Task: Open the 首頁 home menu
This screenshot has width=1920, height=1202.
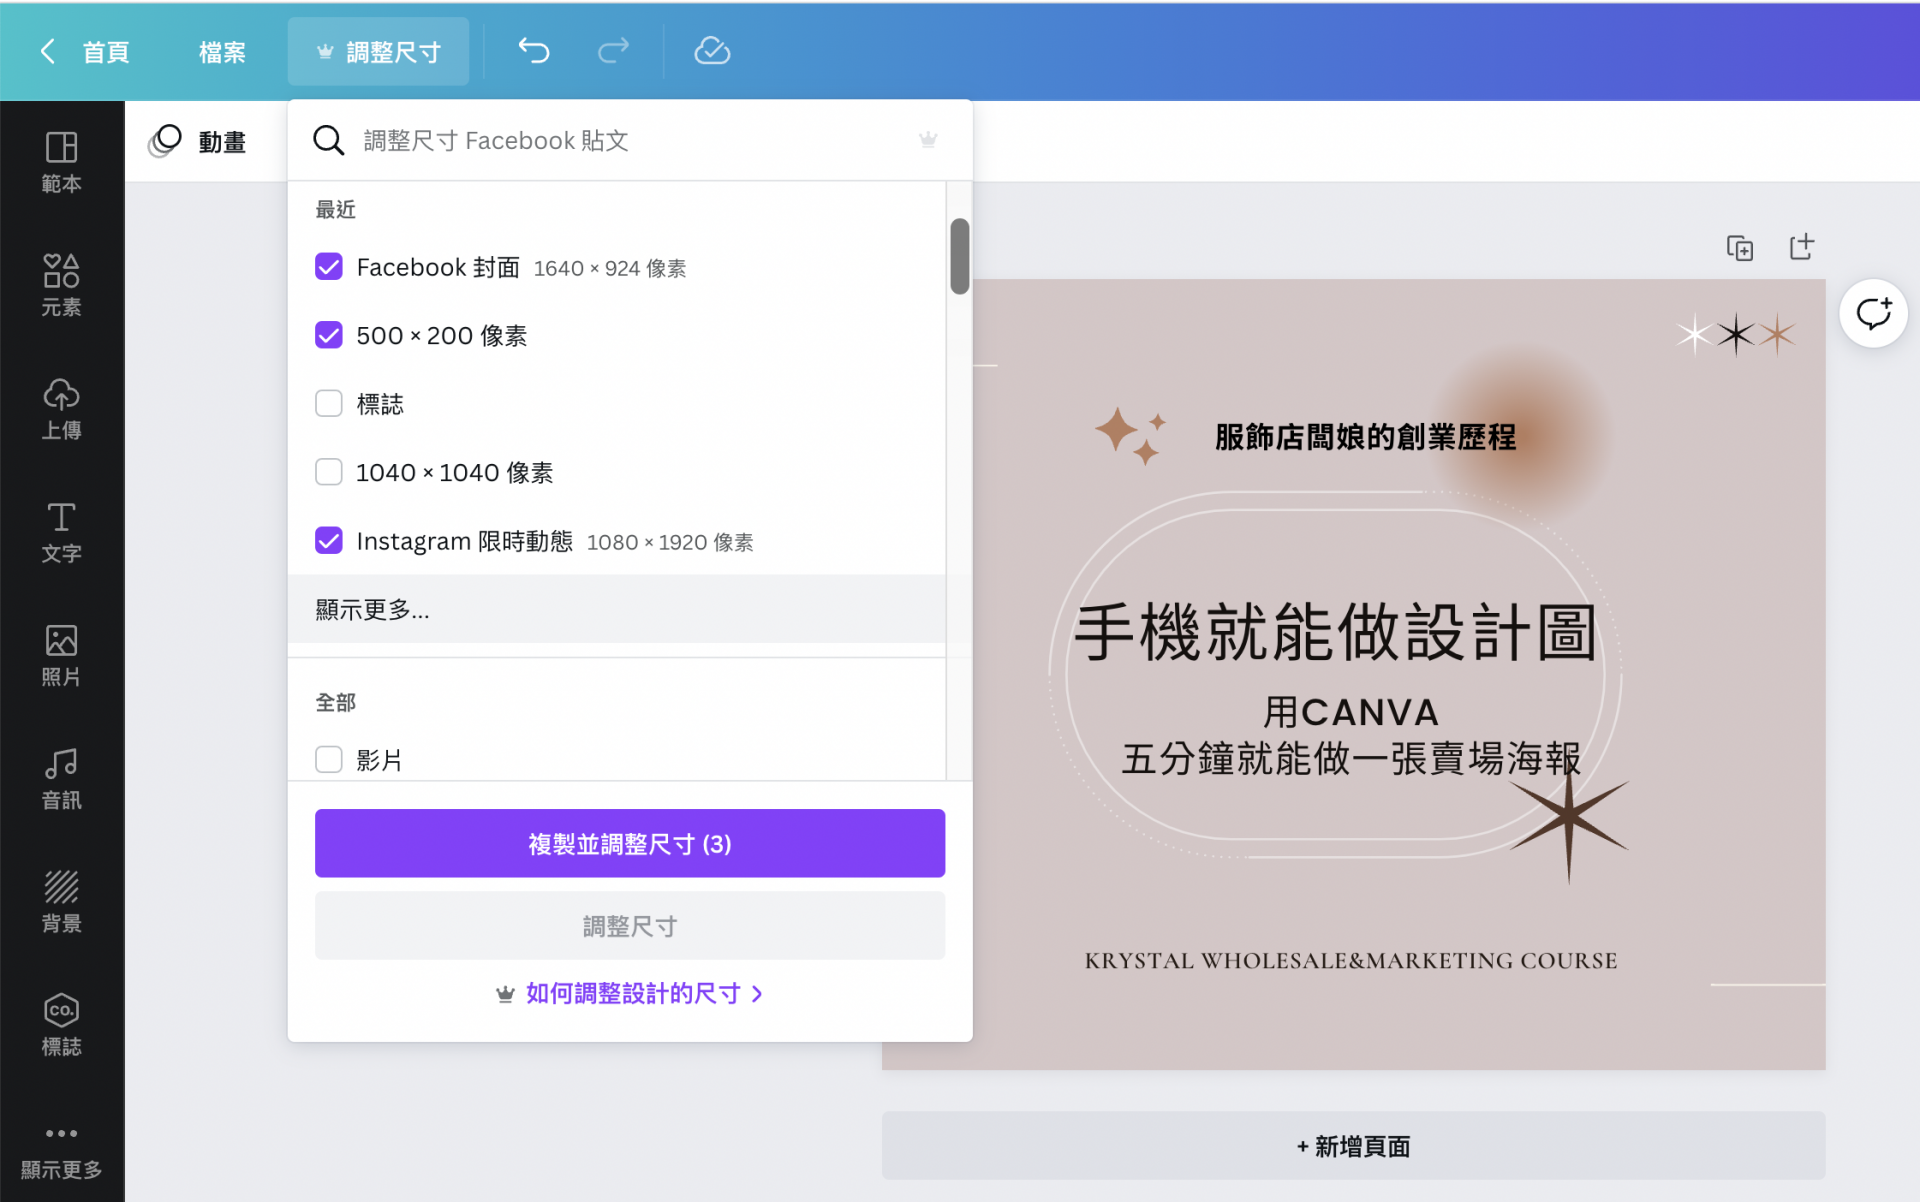Action: (106, 52)
